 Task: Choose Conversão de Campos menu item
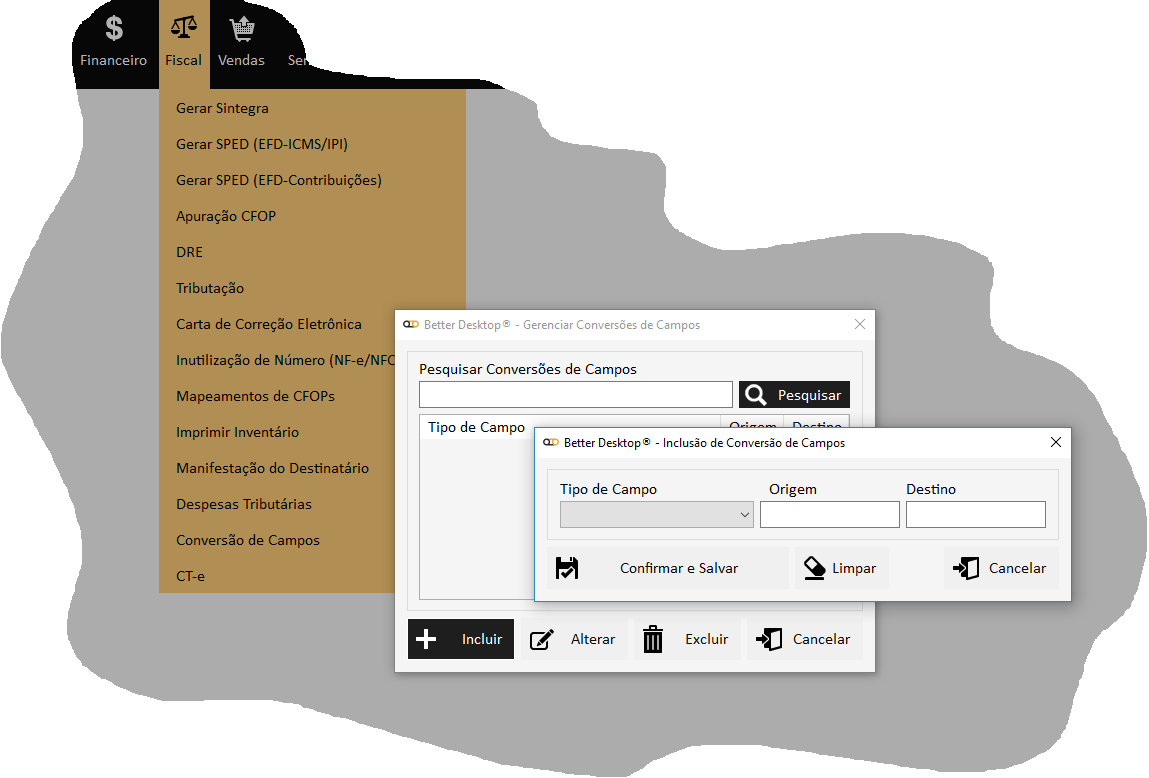click(248, 540)
